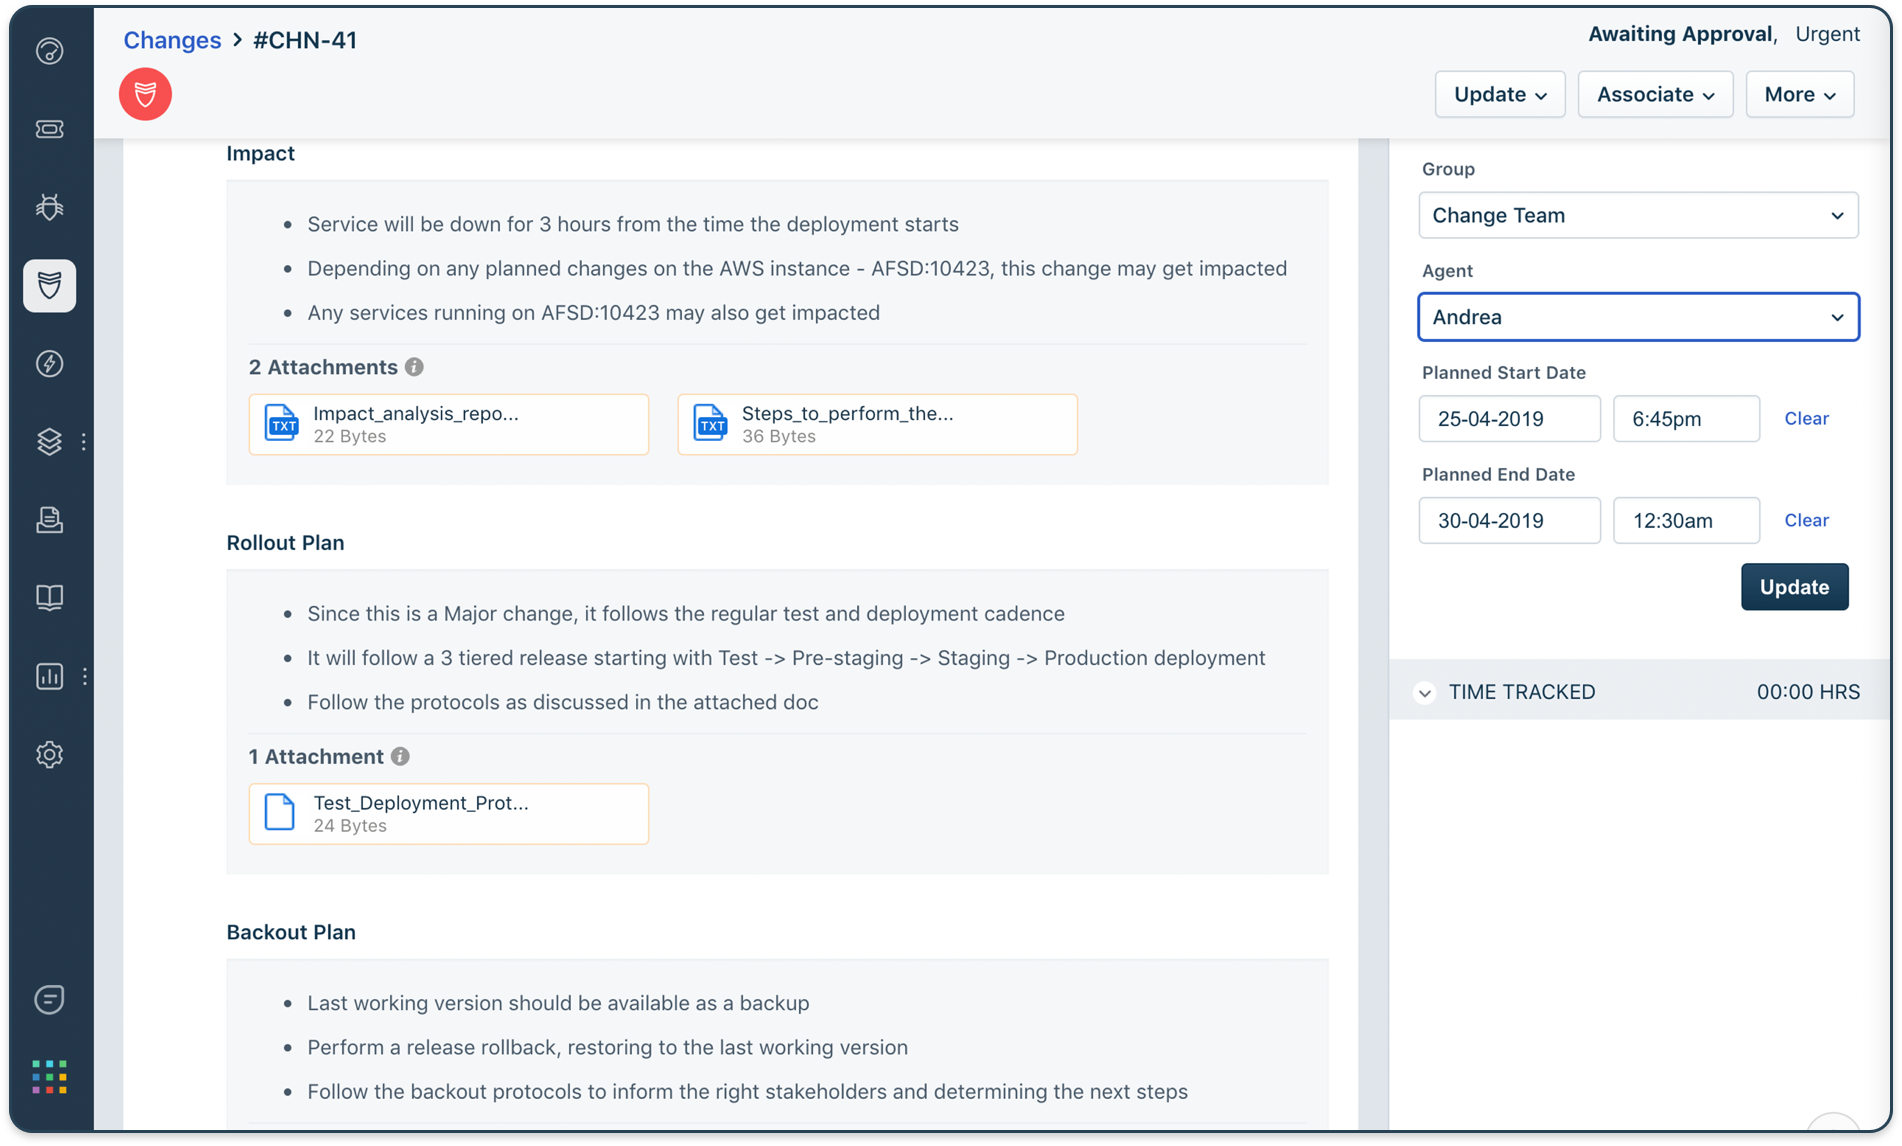Clear the Planned Start Date
Screen dimensions: 1902x1146
click(x=1806, y=418)
